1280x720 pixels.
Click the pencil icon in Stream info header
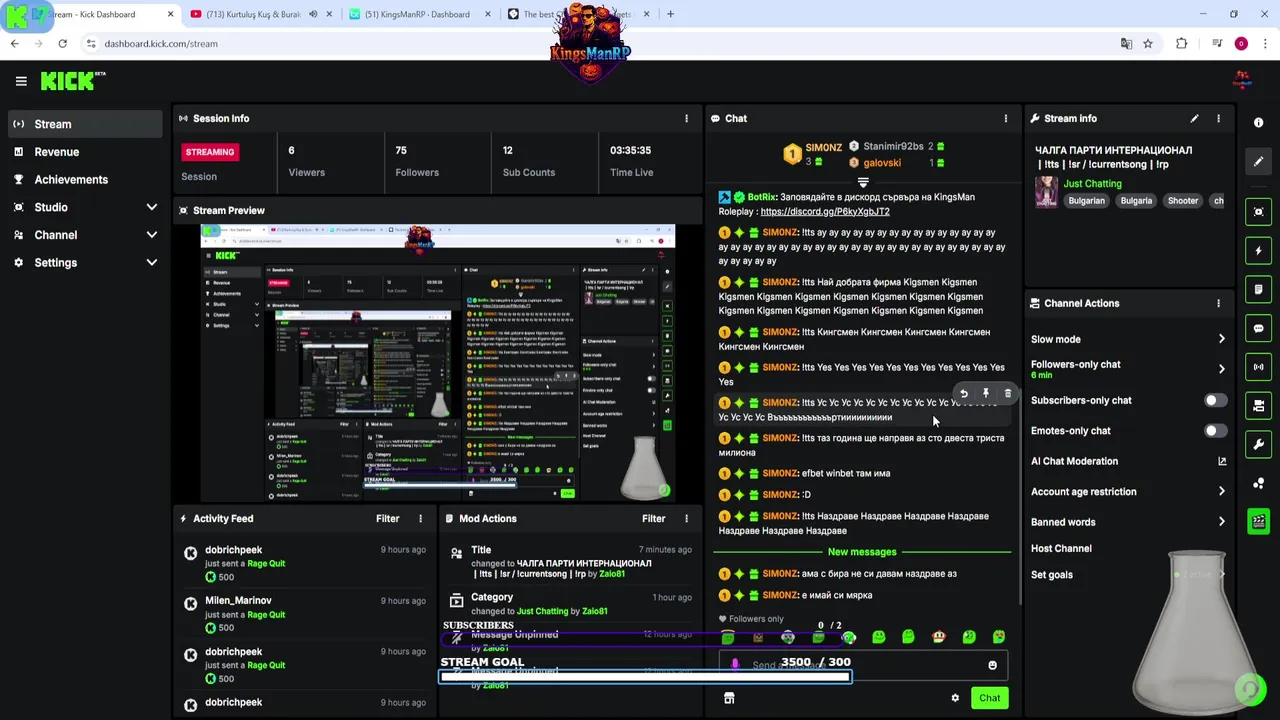click(x=1194, y=118)
